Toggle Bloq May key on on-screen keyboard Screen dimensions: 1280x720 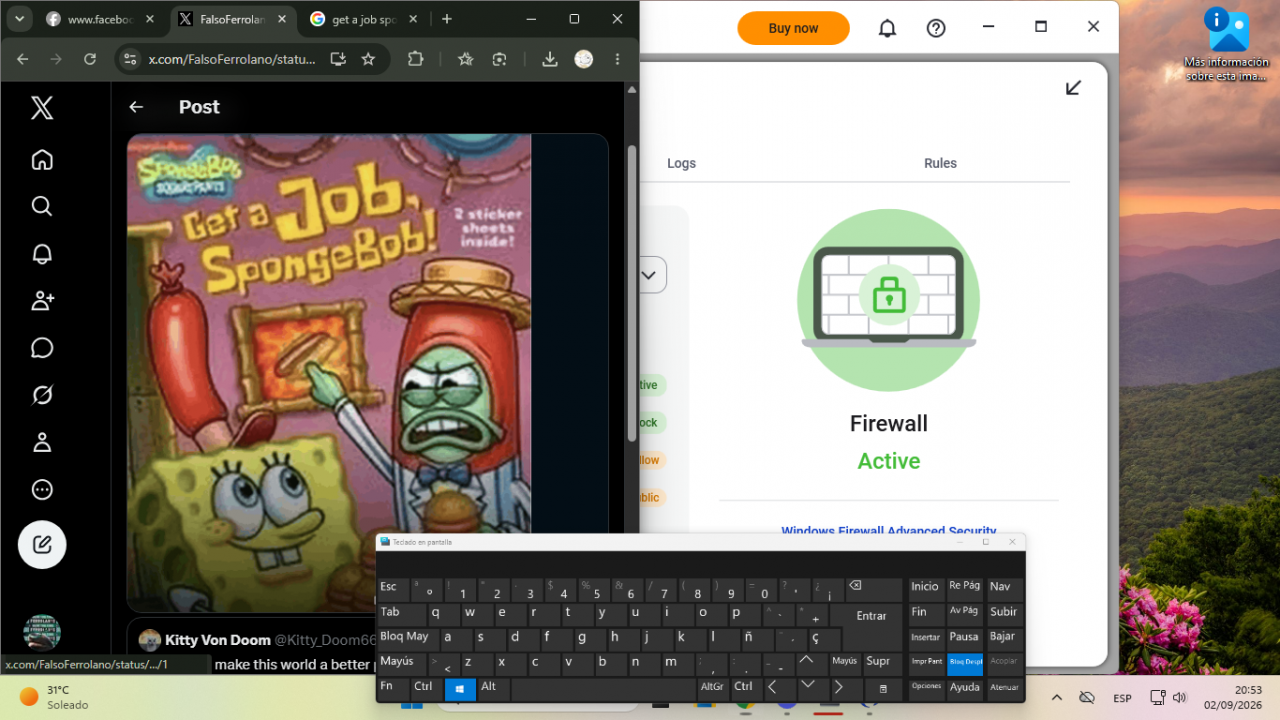[x=404, y=637]
